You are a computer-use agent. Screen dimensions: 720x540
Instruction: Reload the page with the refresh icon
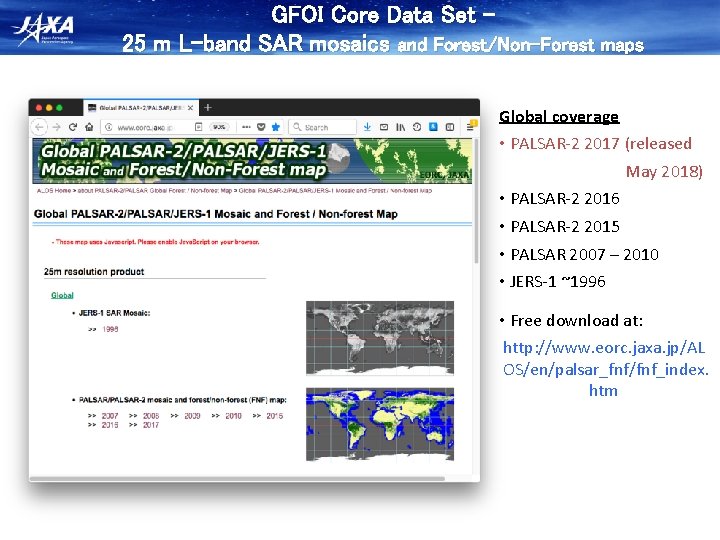pos(73,127)
